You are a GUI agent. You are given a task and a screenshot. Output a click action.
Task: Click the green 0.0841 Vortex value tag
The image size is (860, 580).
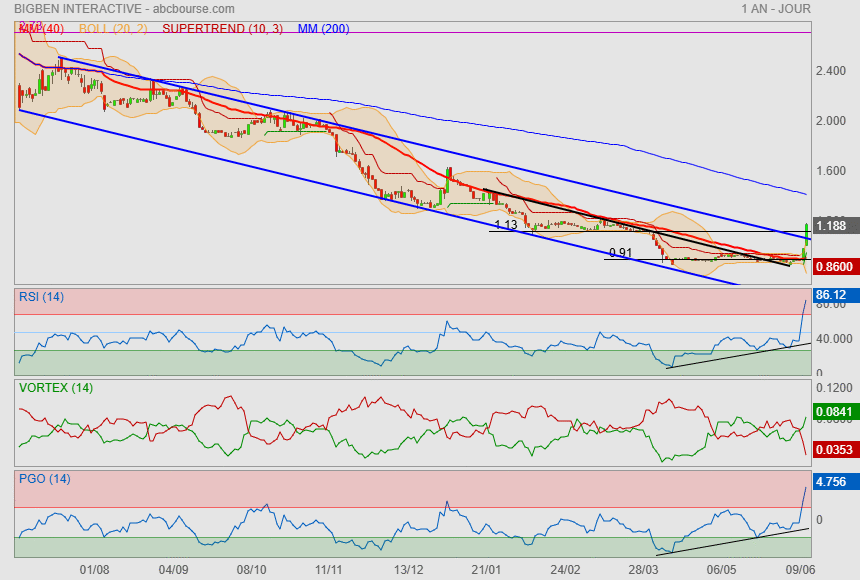(x=834, y=411)
